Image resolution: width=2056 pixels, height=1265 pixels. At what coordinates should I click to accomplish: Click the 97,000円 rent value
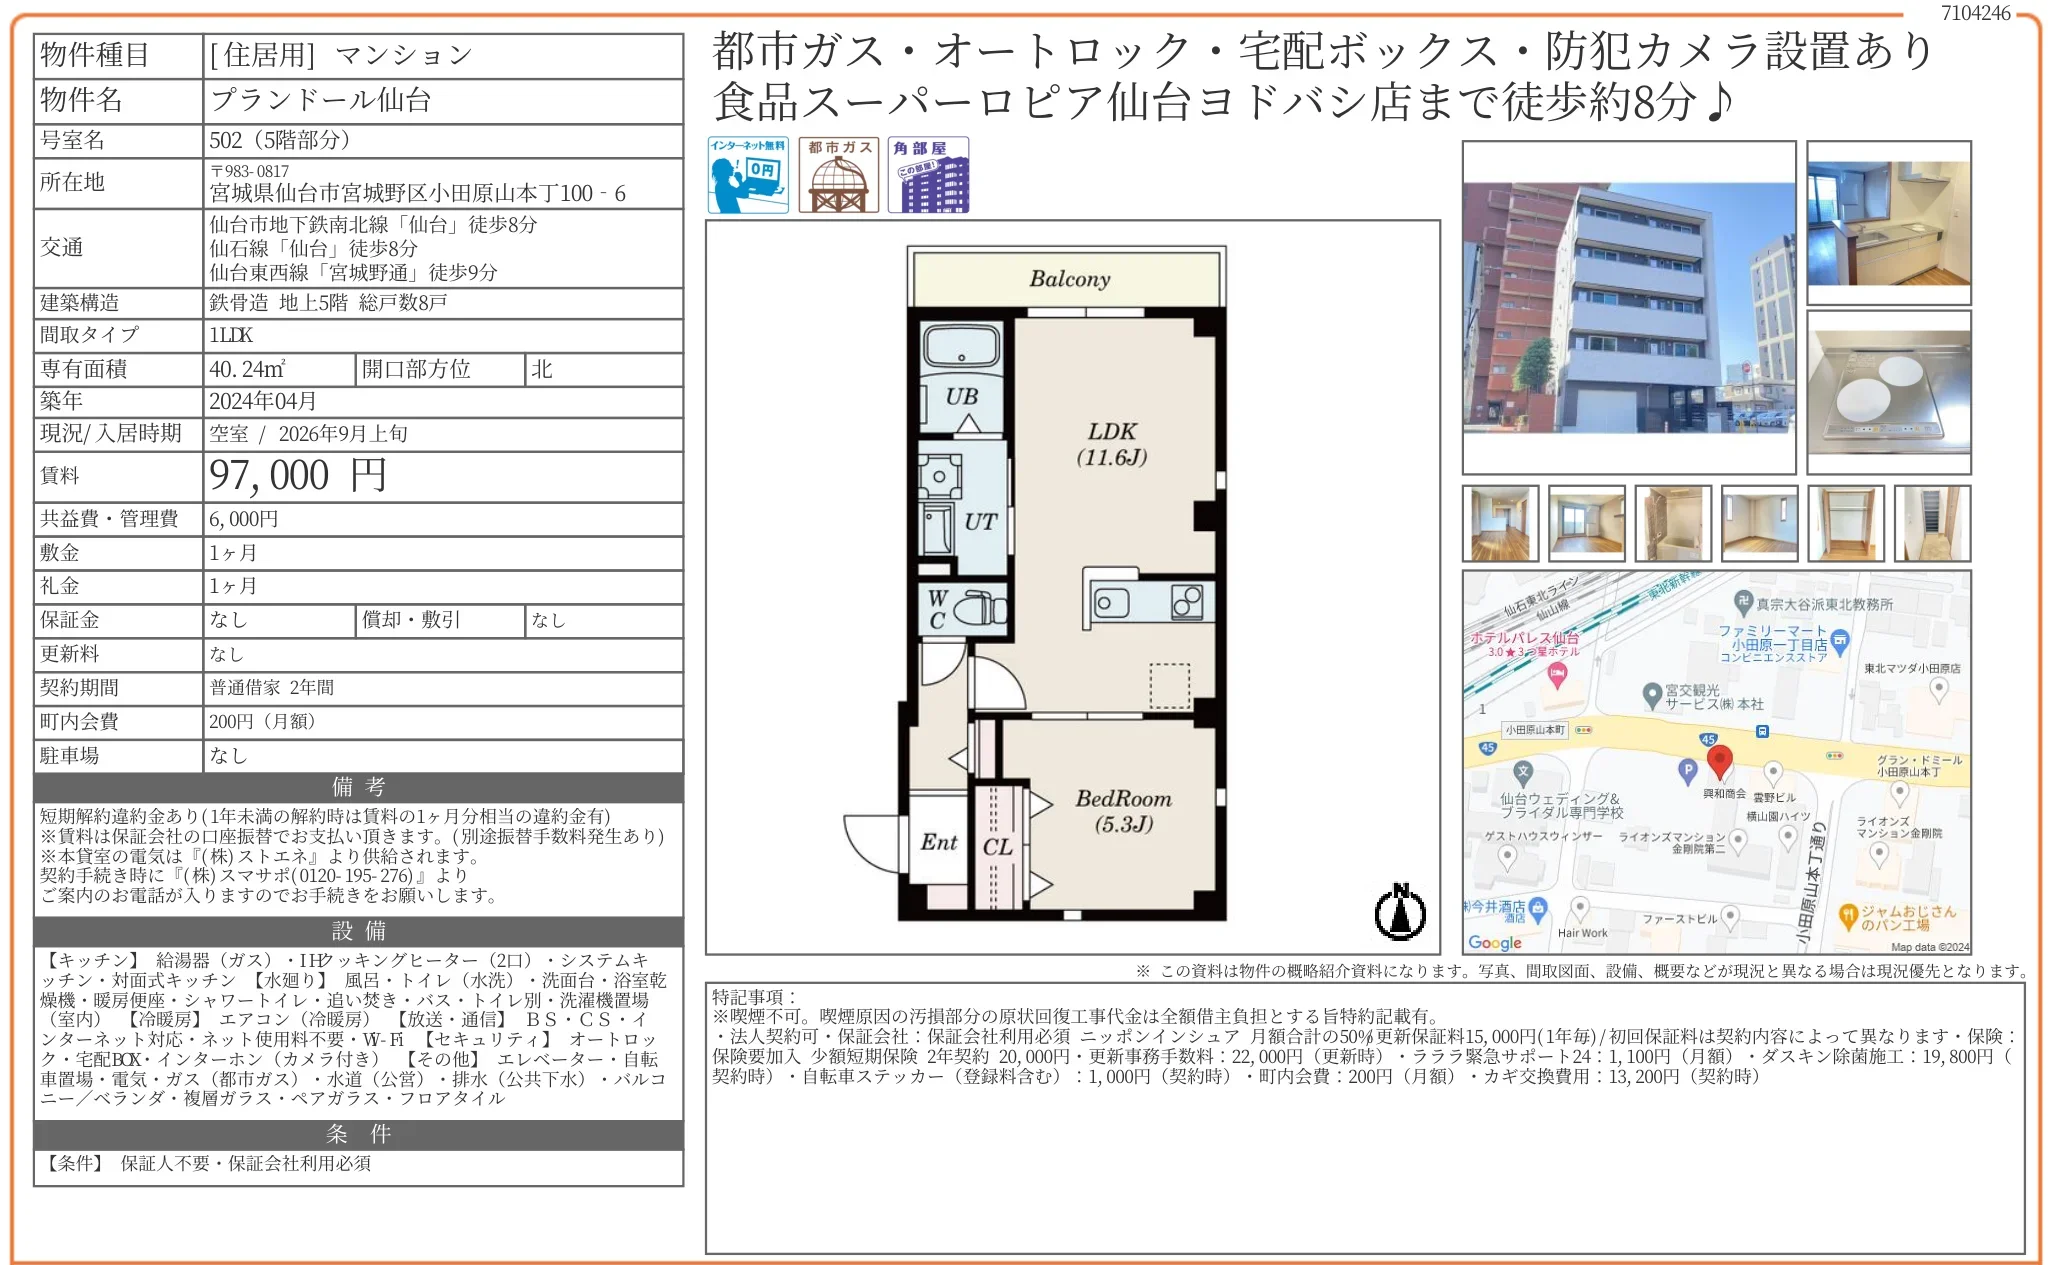coord(298,476)
